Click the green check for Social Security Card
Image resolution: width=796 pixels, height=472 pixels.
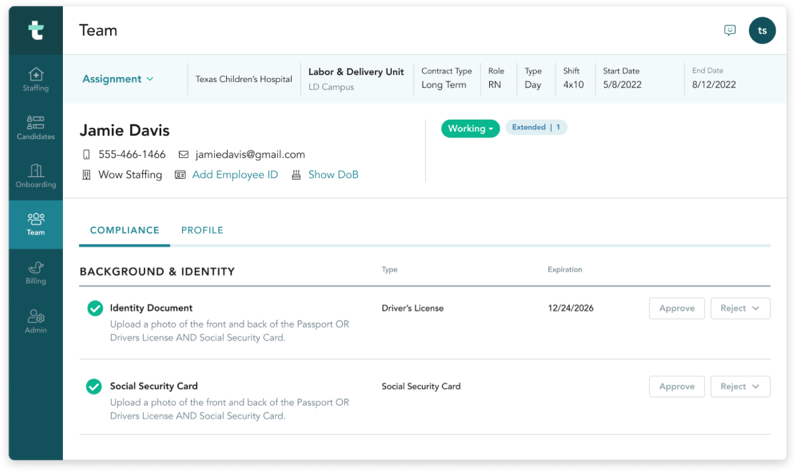click(x=93, y=386)
